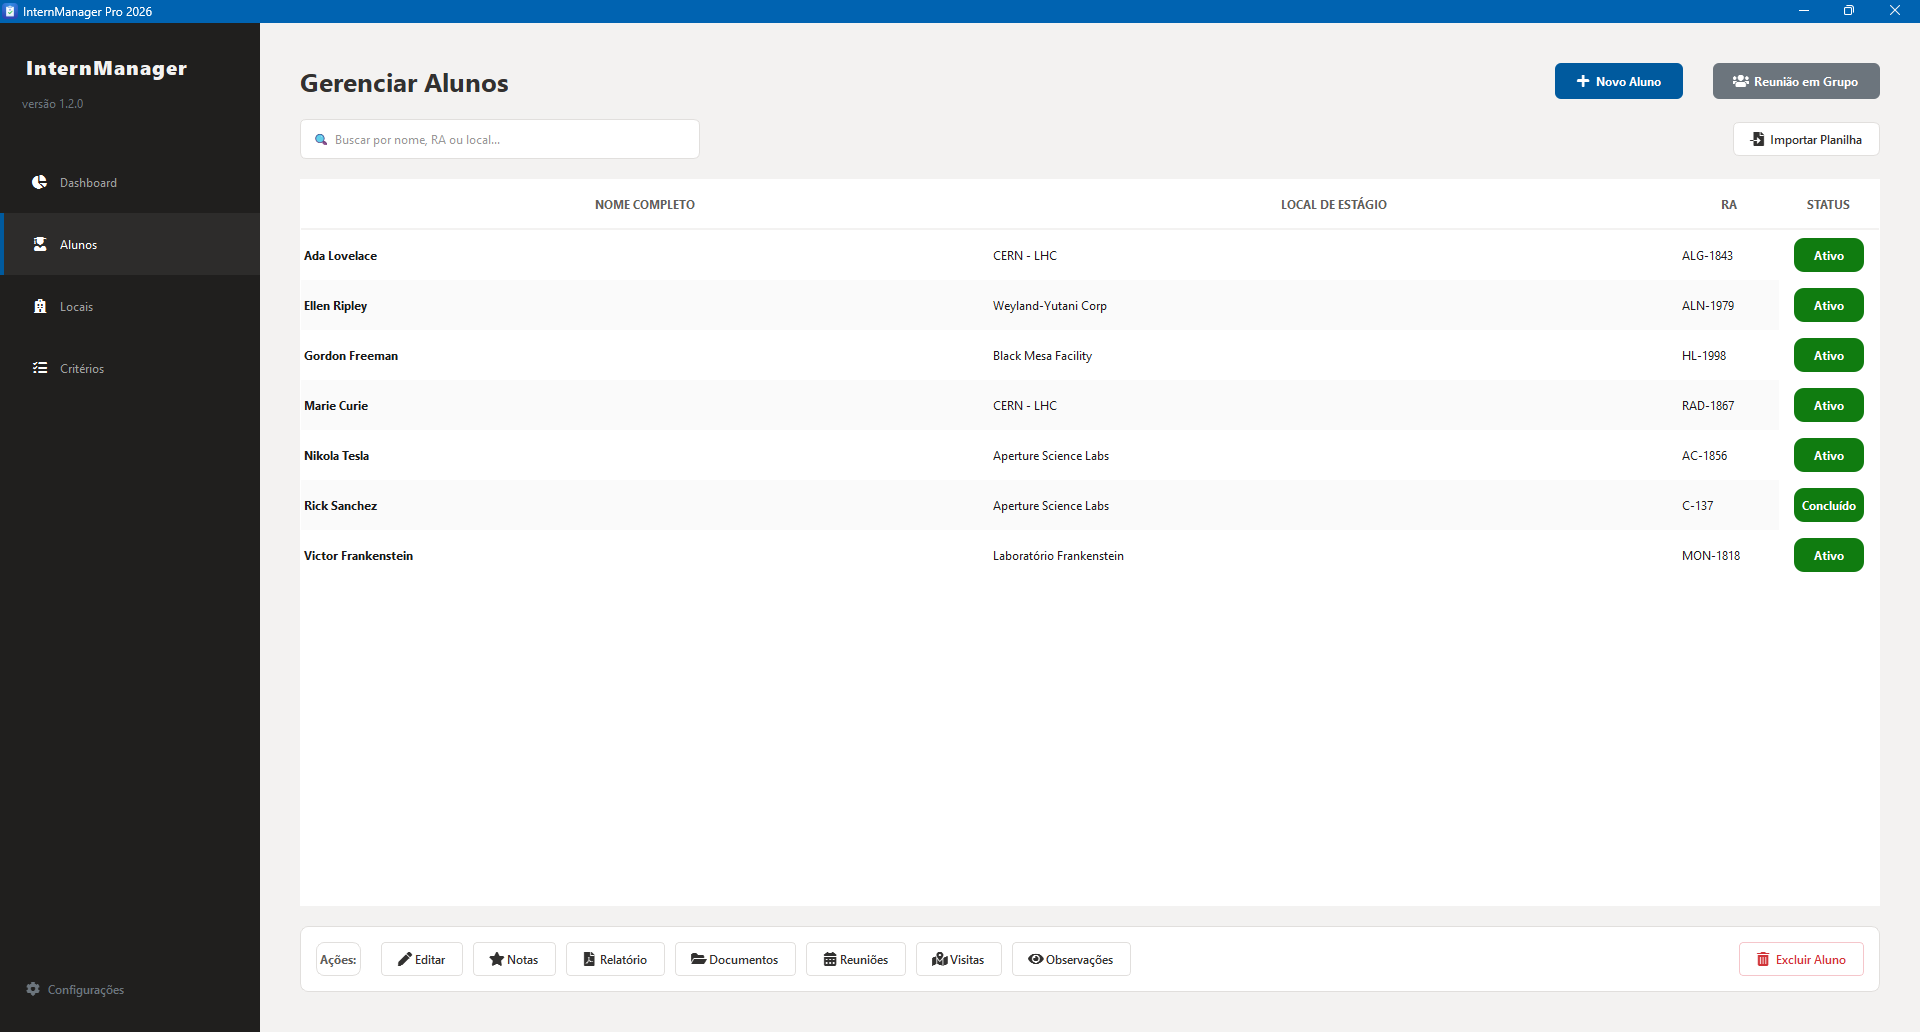Click the magnifier icon in search box

[321, 140]
